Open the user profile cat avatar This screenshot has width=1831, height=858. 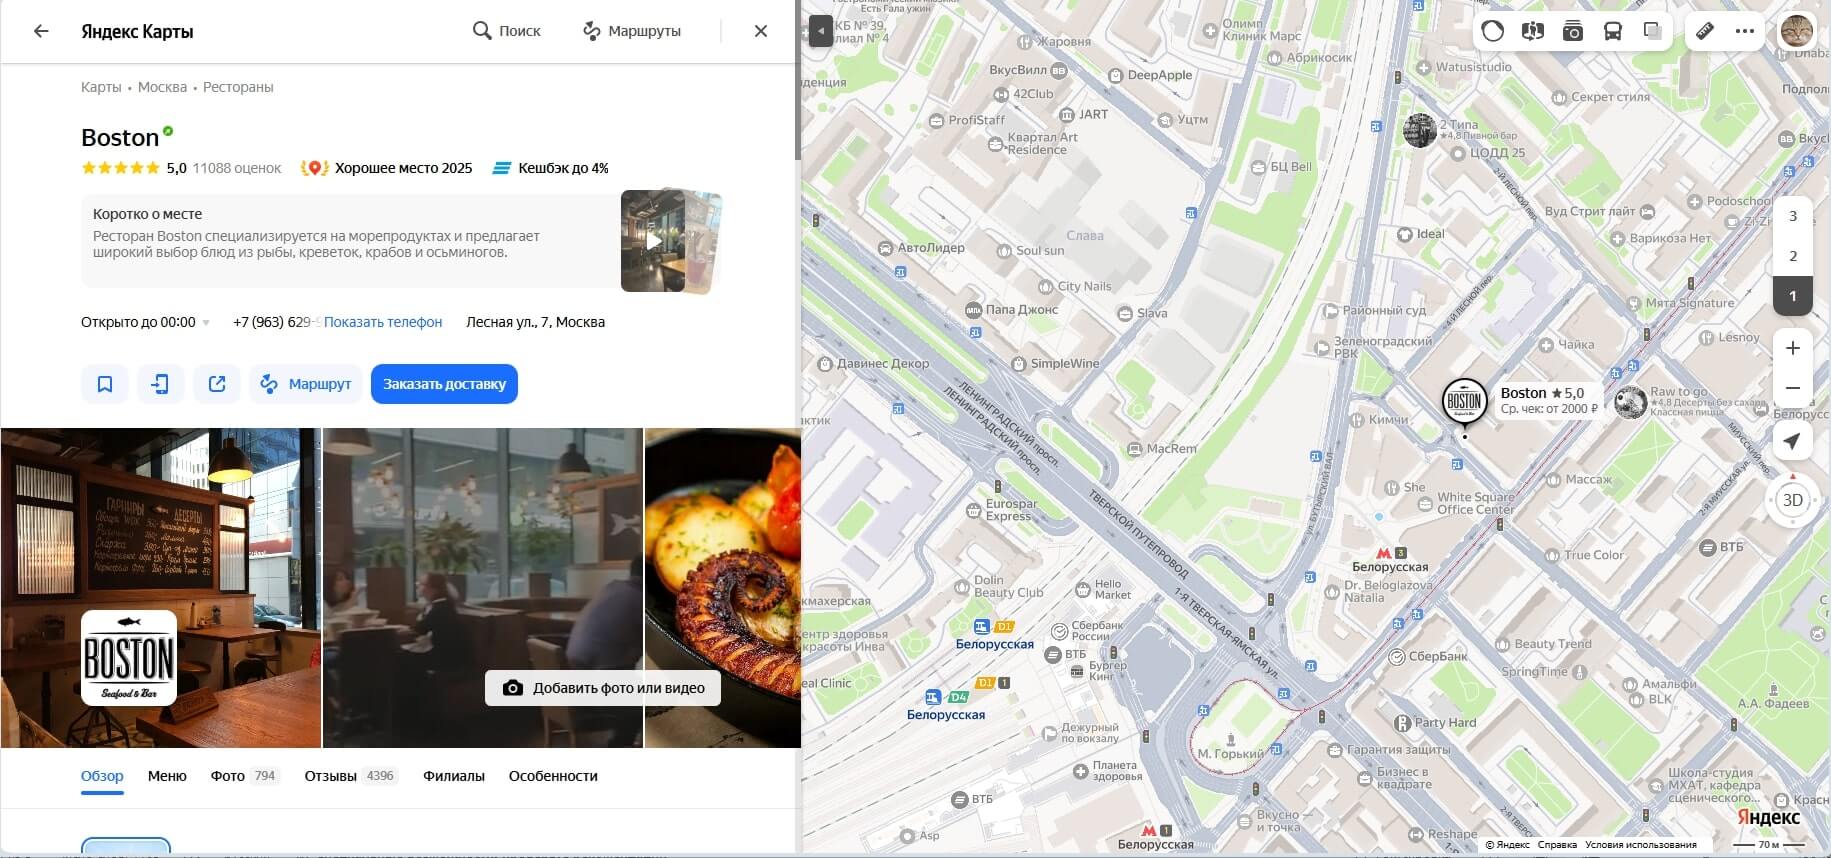point(1797,31)
